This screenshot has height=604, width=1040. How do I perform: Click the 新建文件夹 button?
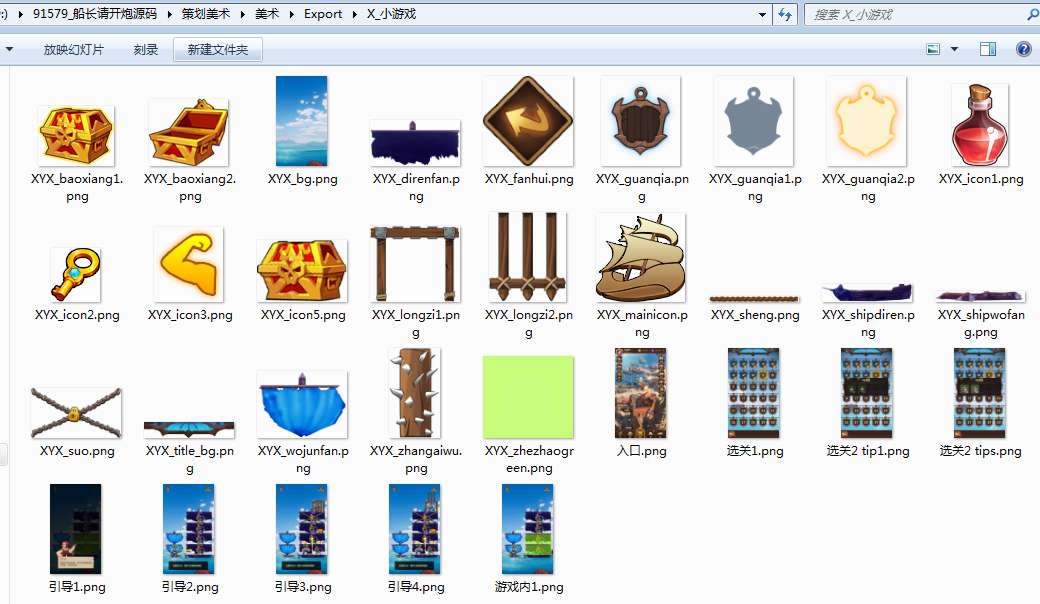(x=217, y=49)
